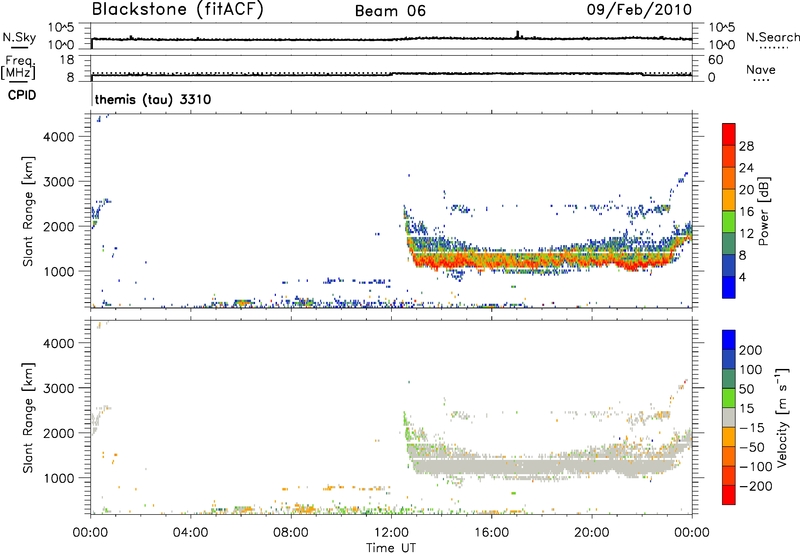Viewport: 800px width, 554px height.
Task: Click the 08:00 time axis tick
Action: [291, 533]
